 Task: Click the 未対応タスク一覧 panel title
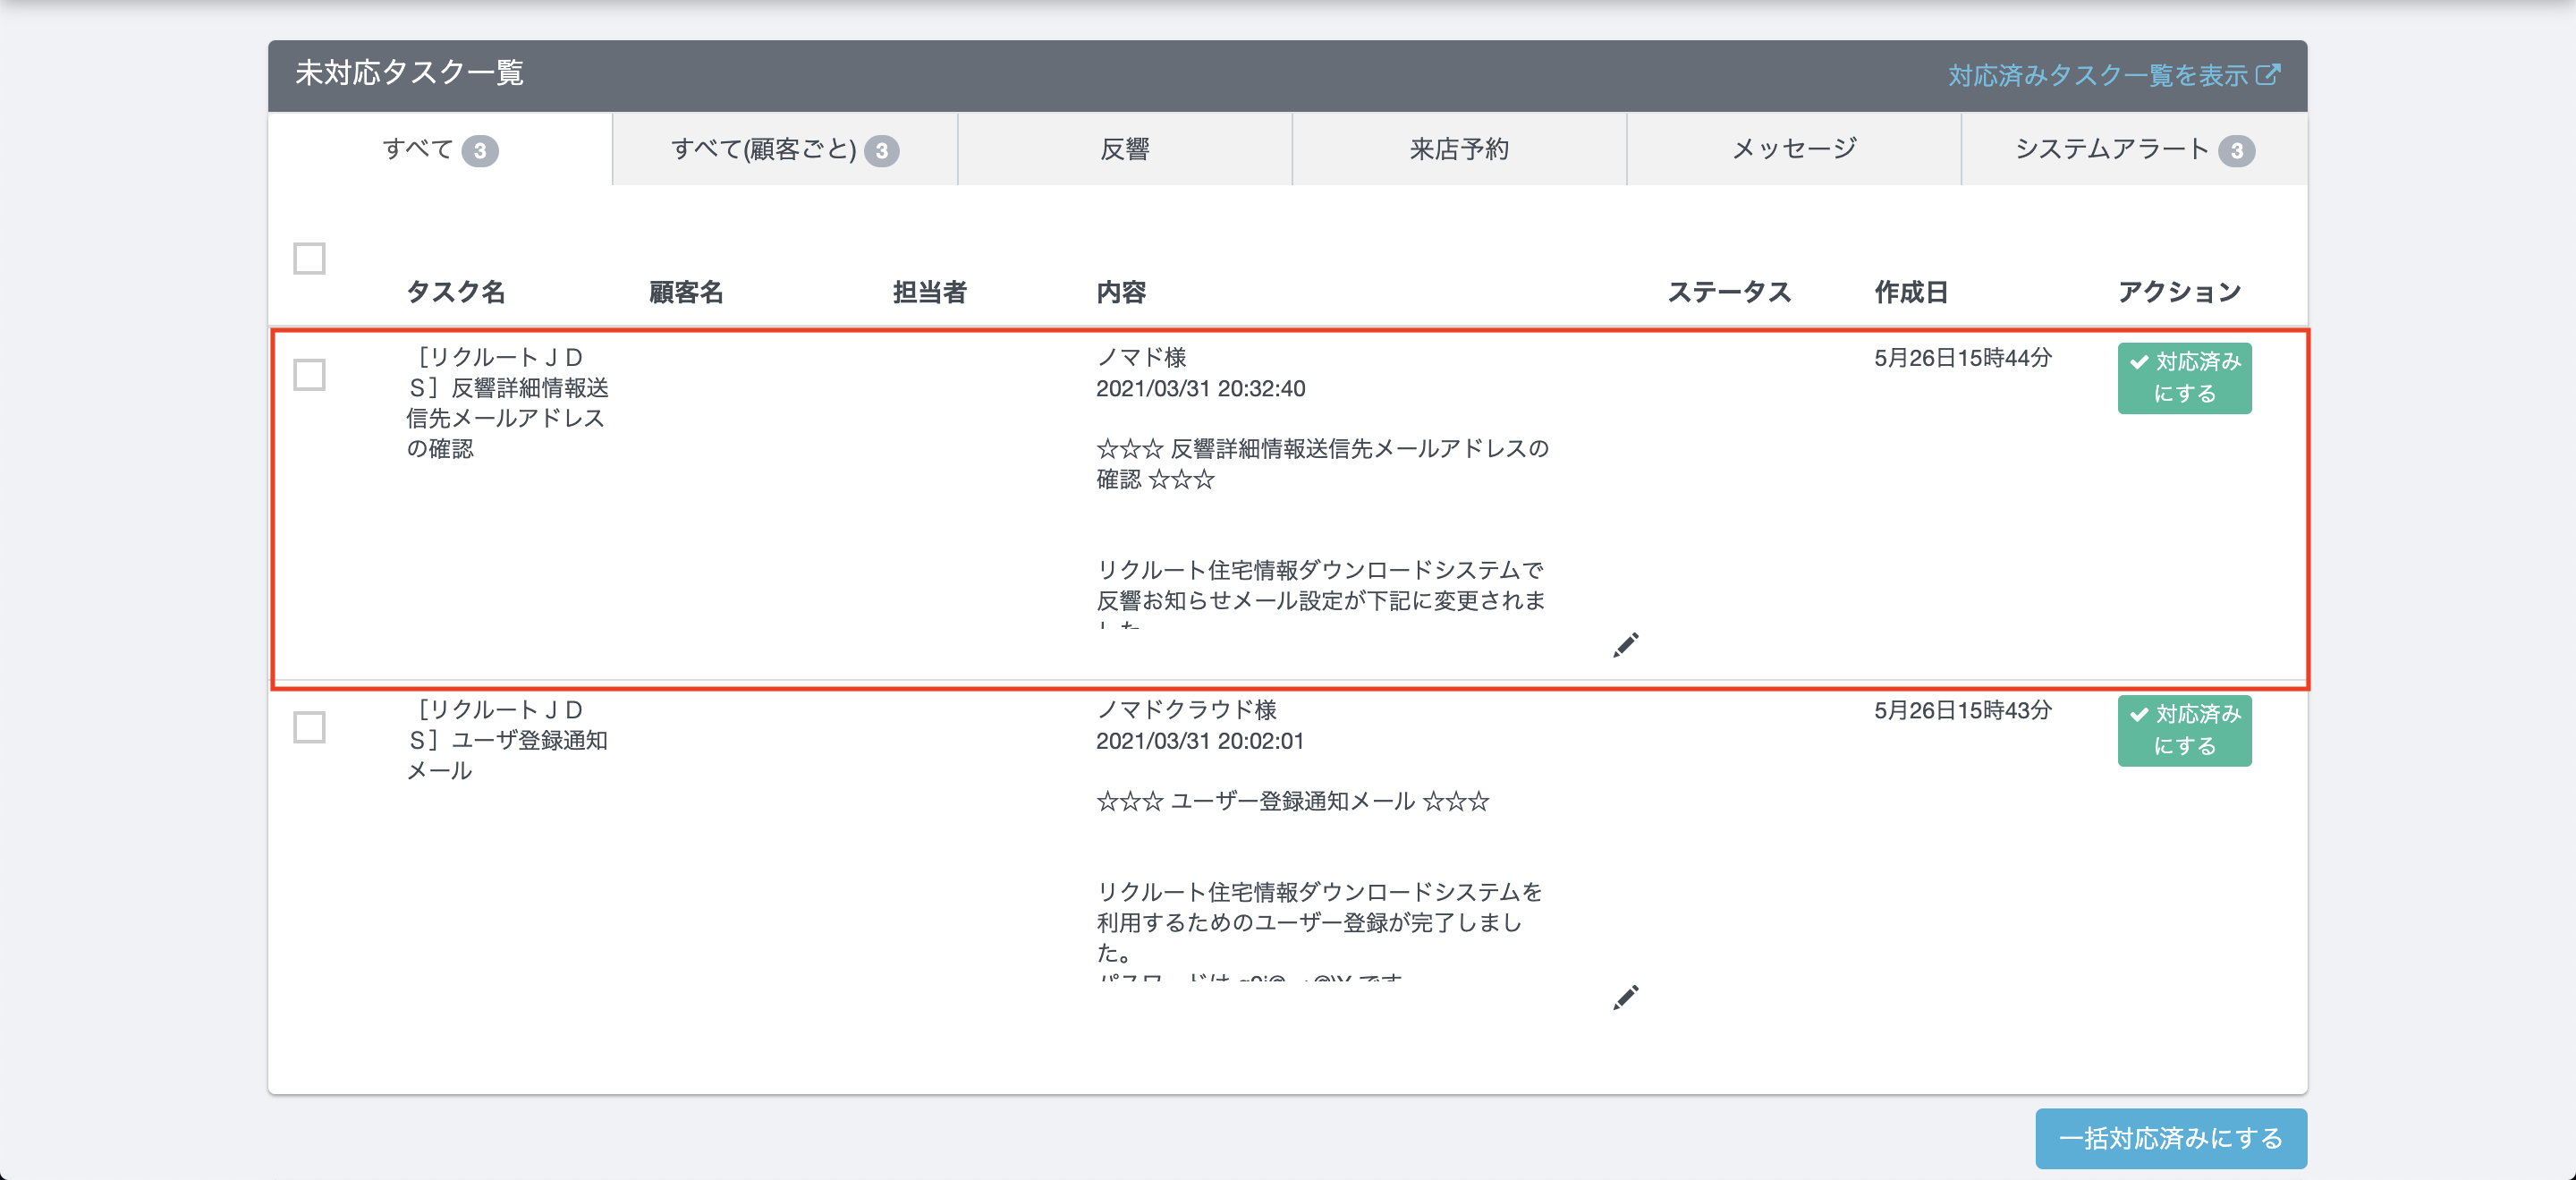[x=409, y=73]
